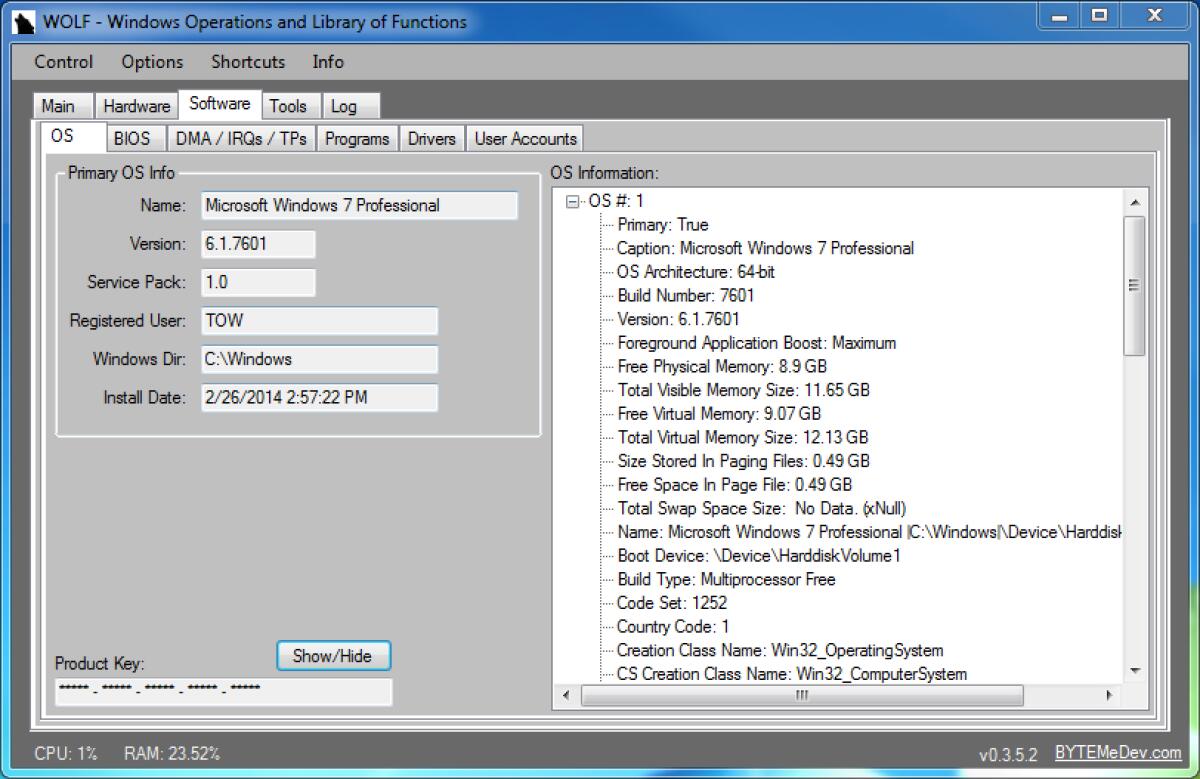The image size is (1200, 779).
Task: Toggle the Product Key Show/Hide button
Action: 332,656
